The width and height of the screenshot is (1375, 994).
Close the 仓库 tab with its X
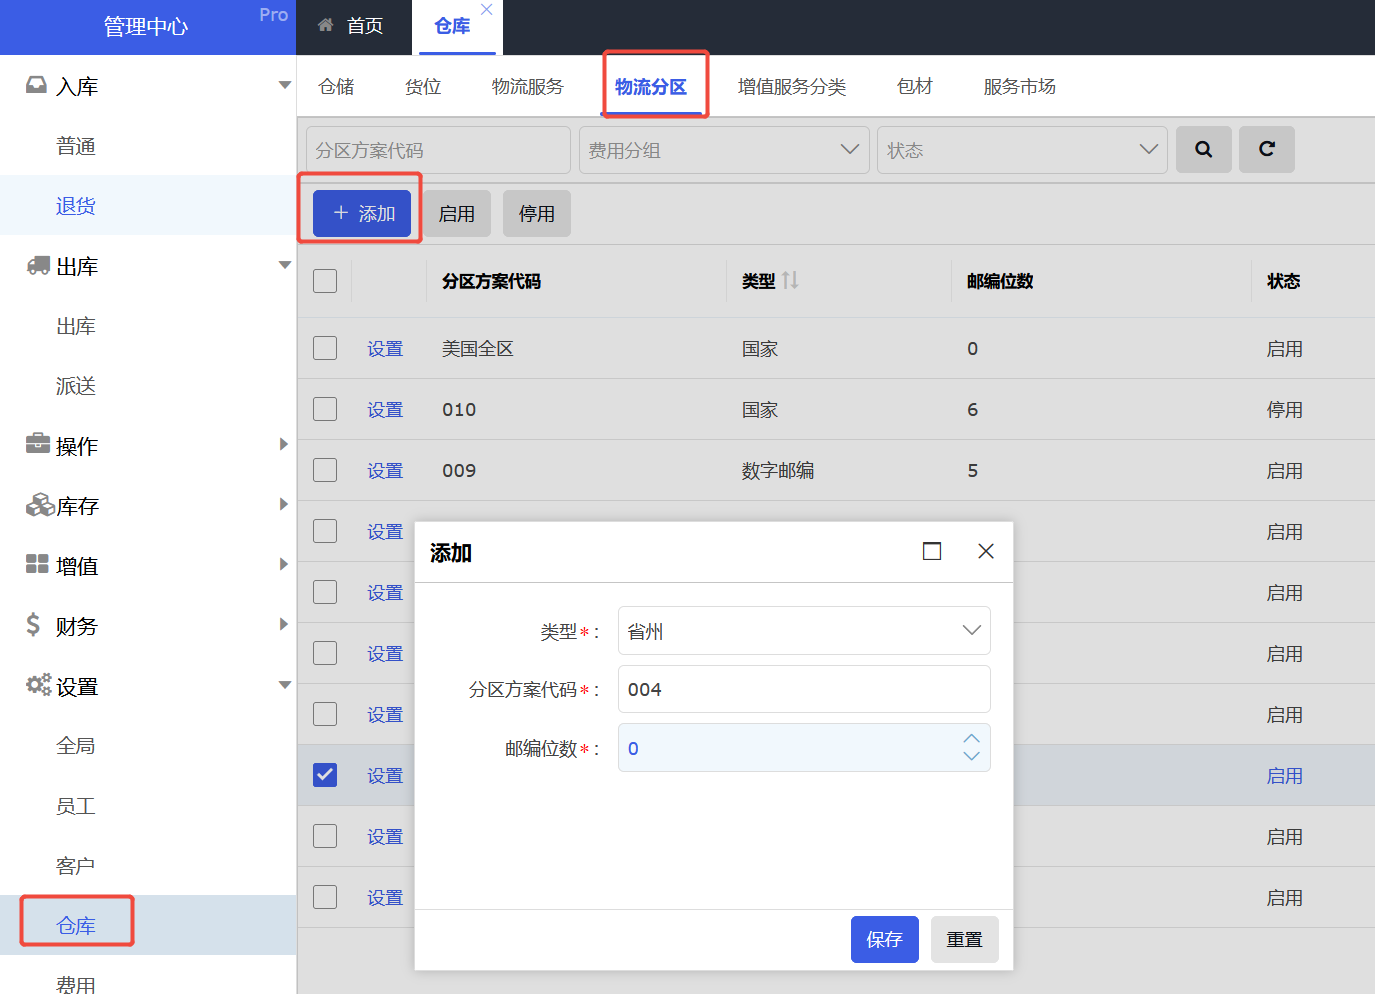(486, 10)
